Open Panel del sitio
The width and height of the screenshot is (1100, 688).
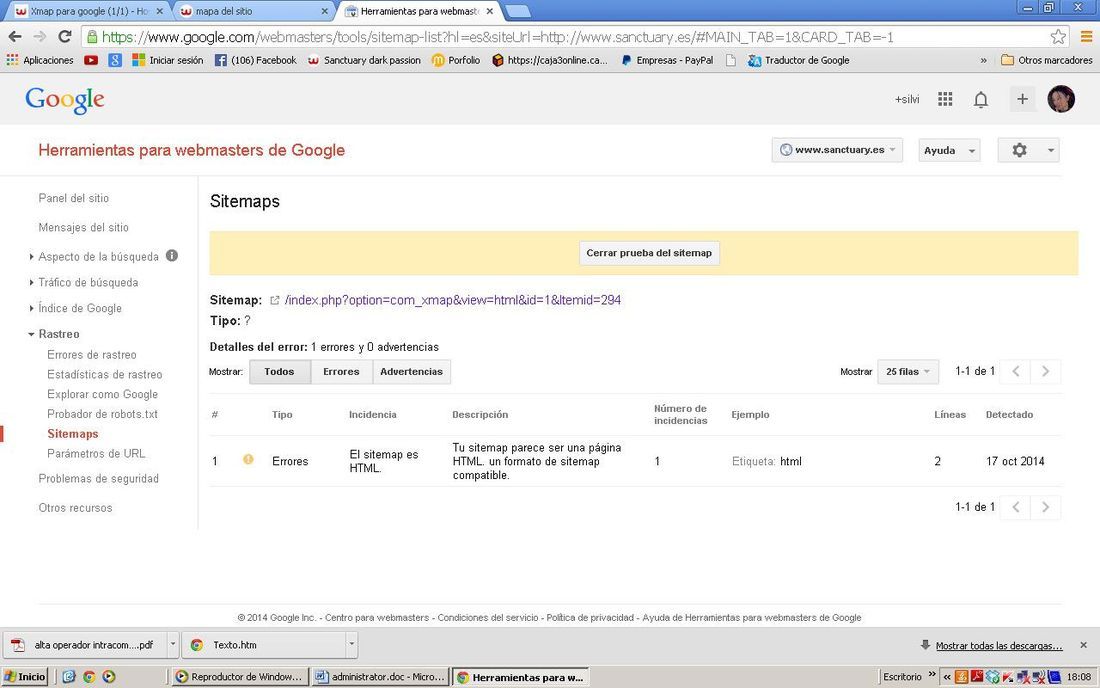coord(74,198)
